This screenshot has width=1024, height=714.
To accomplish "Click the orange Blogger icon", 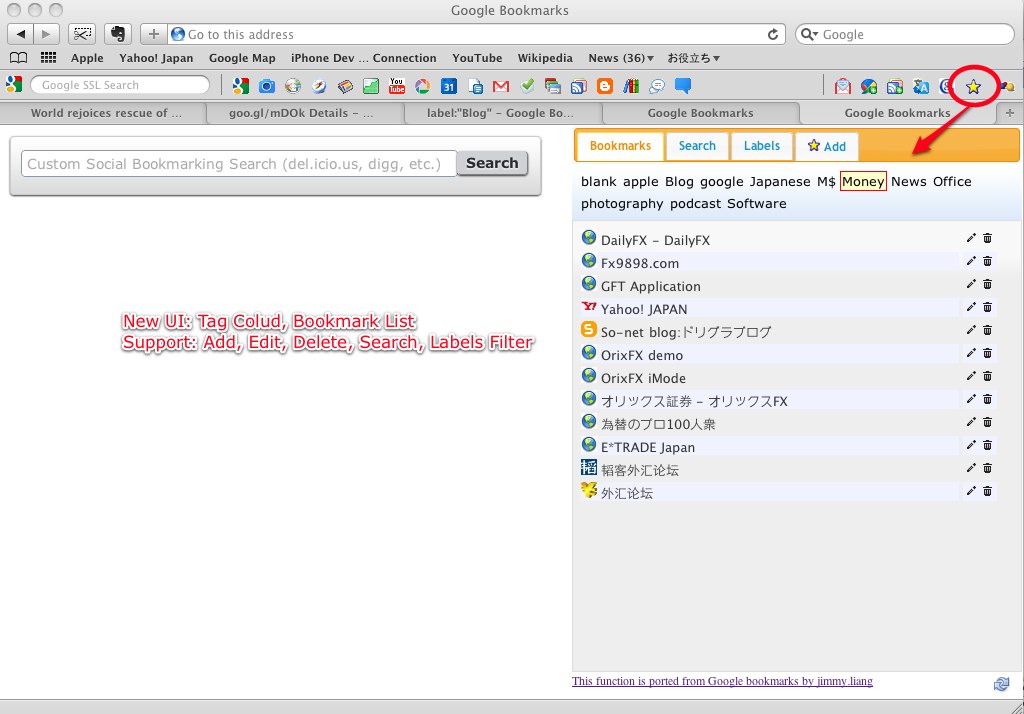I will [605, 86].
